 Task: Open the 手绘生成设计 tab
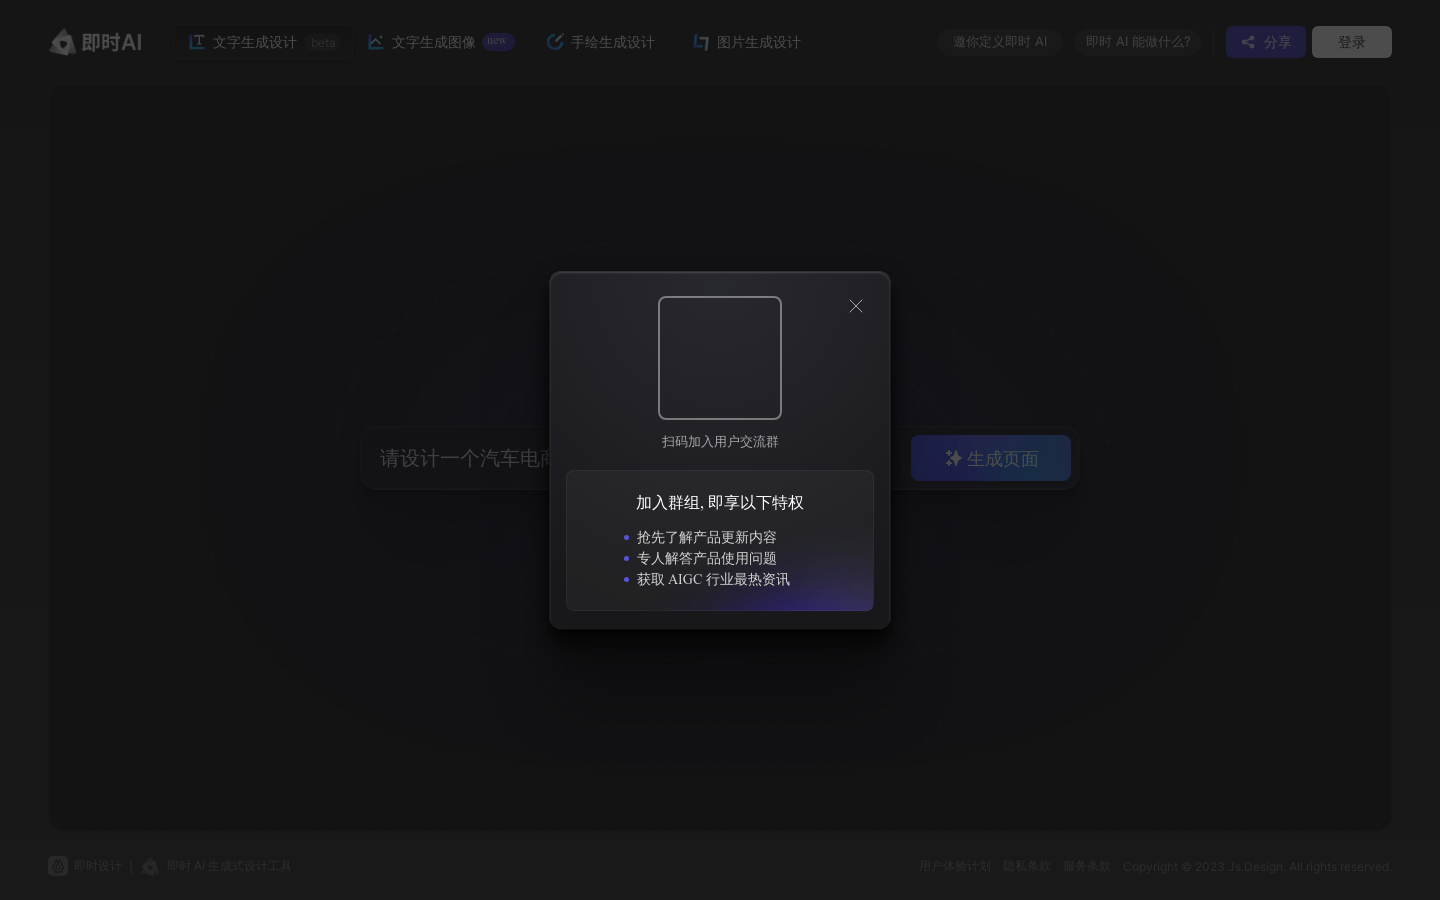coord(601,42)
